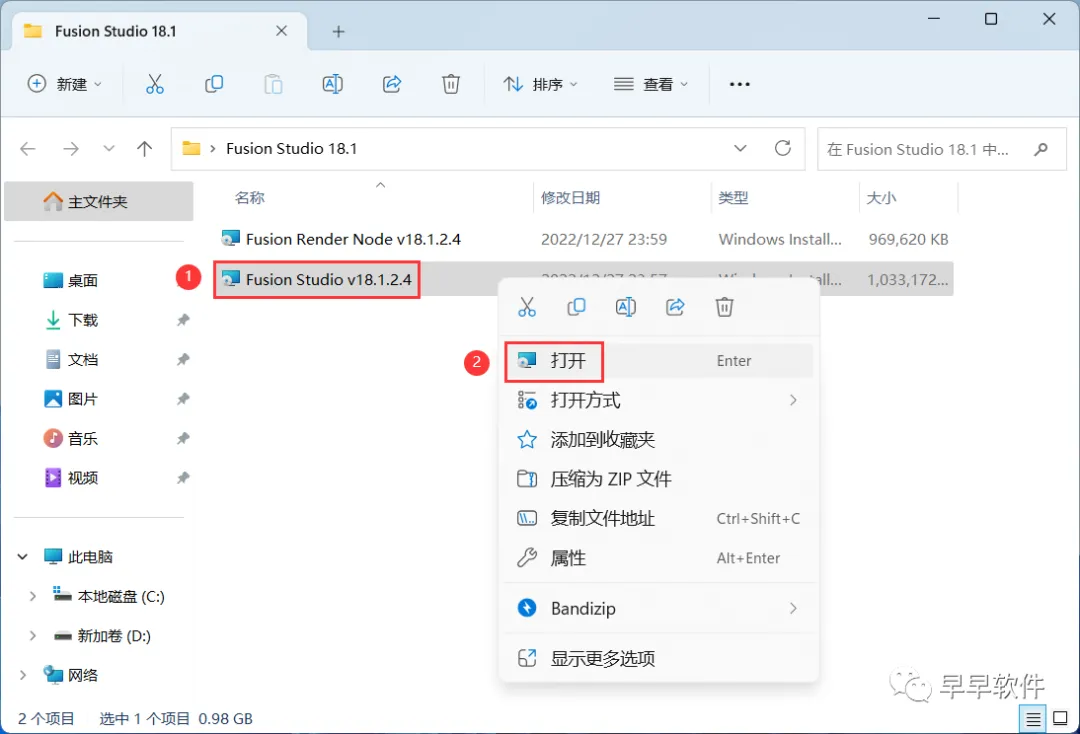Viewport: 1080px width, 734px height.
Task: Open the three-dot more options menu
Action: click(x=740, y=84)
